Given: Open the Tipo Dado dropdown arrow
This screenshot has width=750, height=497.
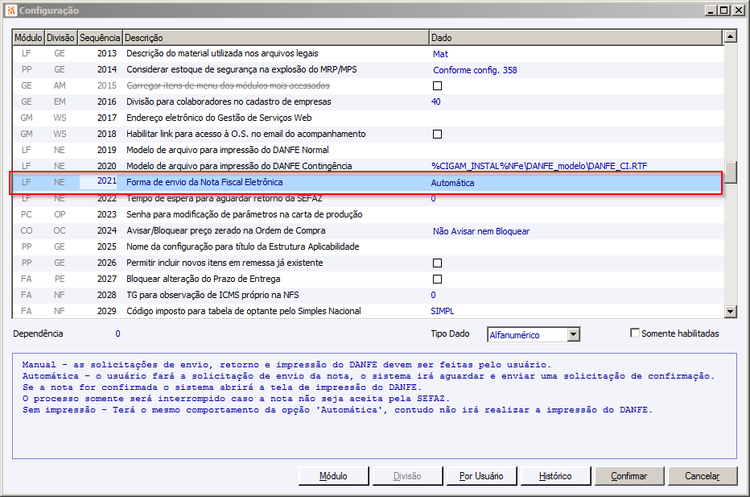Looking at the screenshot, I should click(x=573, y=334).
